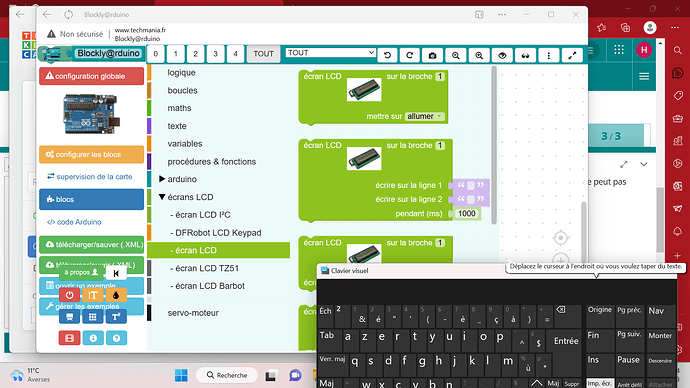The width and height of the screenshot is (690, 388).
Task: Click the zoom in magnifier icon
Action: point(479,55)
